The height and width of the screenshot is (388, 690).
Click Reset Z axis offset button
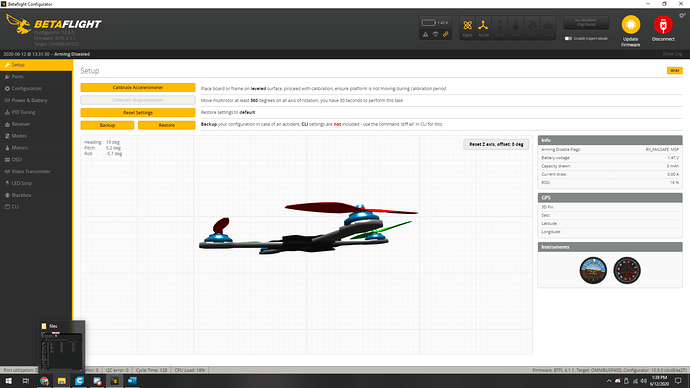(x=496, y=144)
